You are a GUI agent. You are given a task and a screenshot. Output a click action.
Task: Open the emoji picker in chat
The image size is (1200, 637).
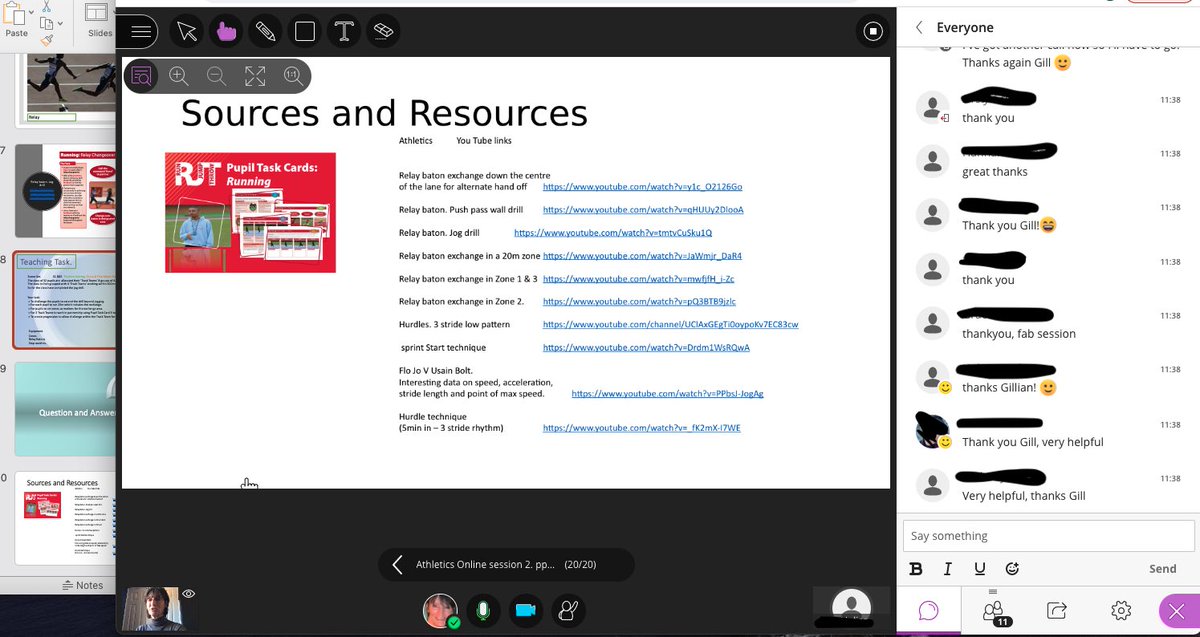[x=1011, y=569]
